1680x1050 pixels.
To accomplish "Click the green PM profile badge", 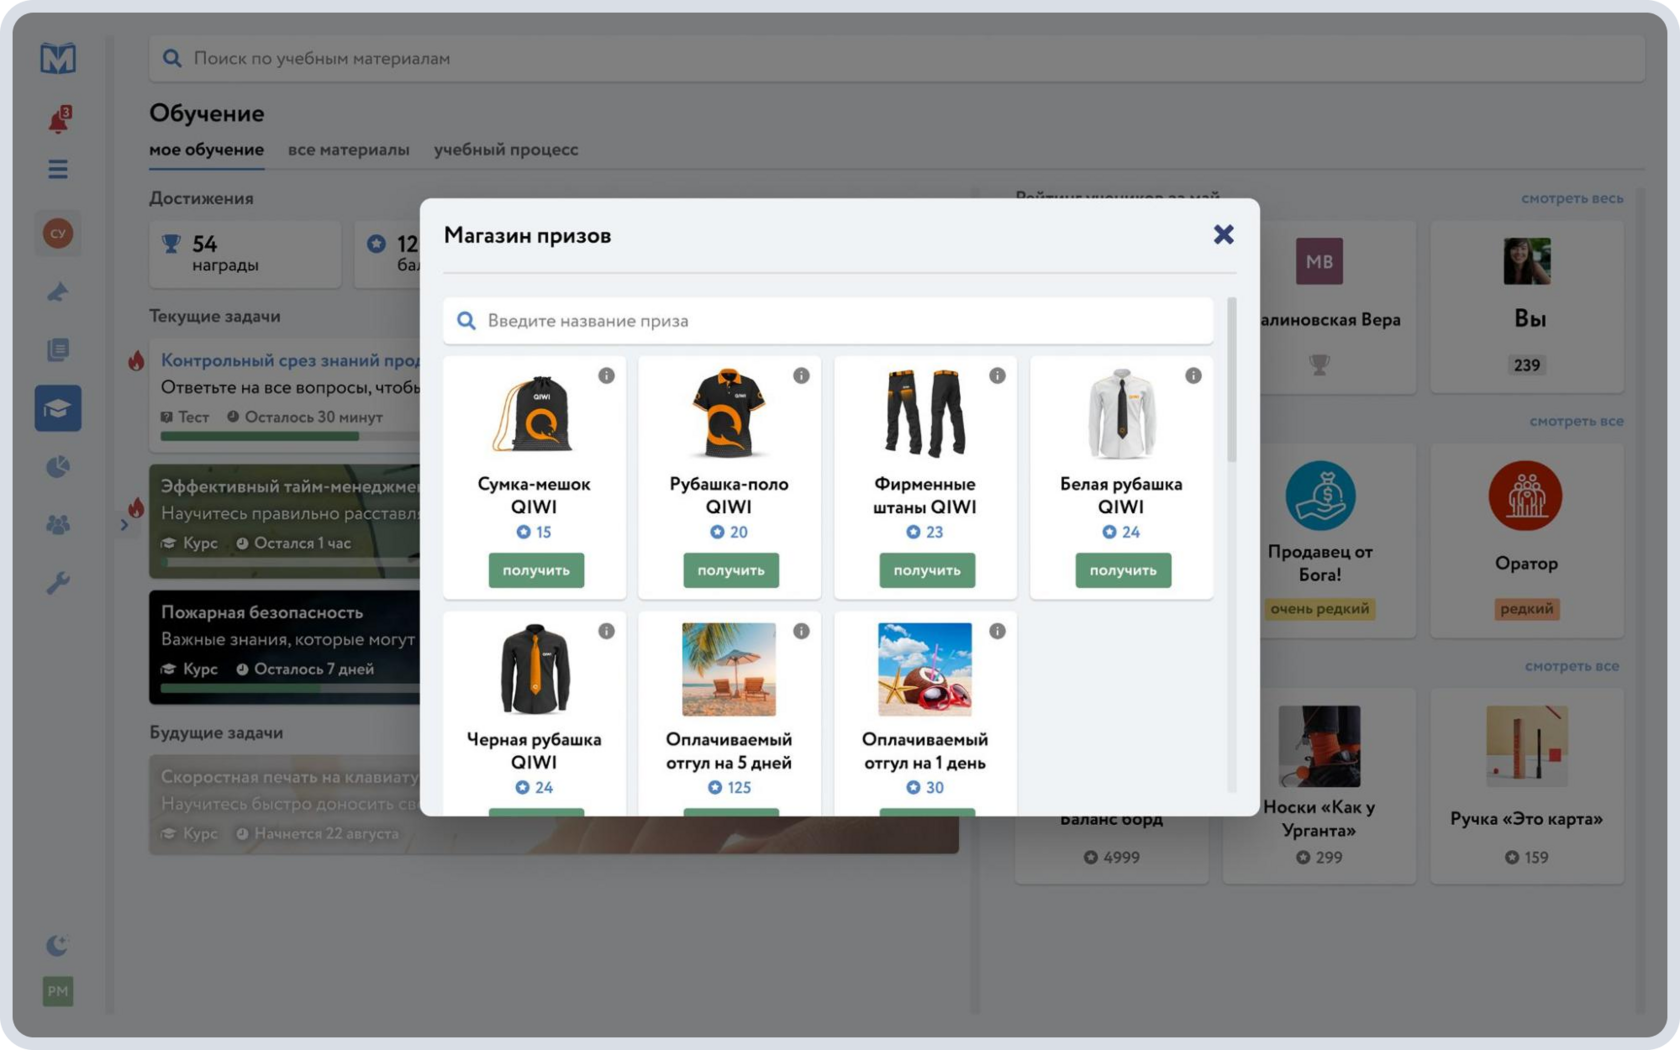I will tap(58, 991).
